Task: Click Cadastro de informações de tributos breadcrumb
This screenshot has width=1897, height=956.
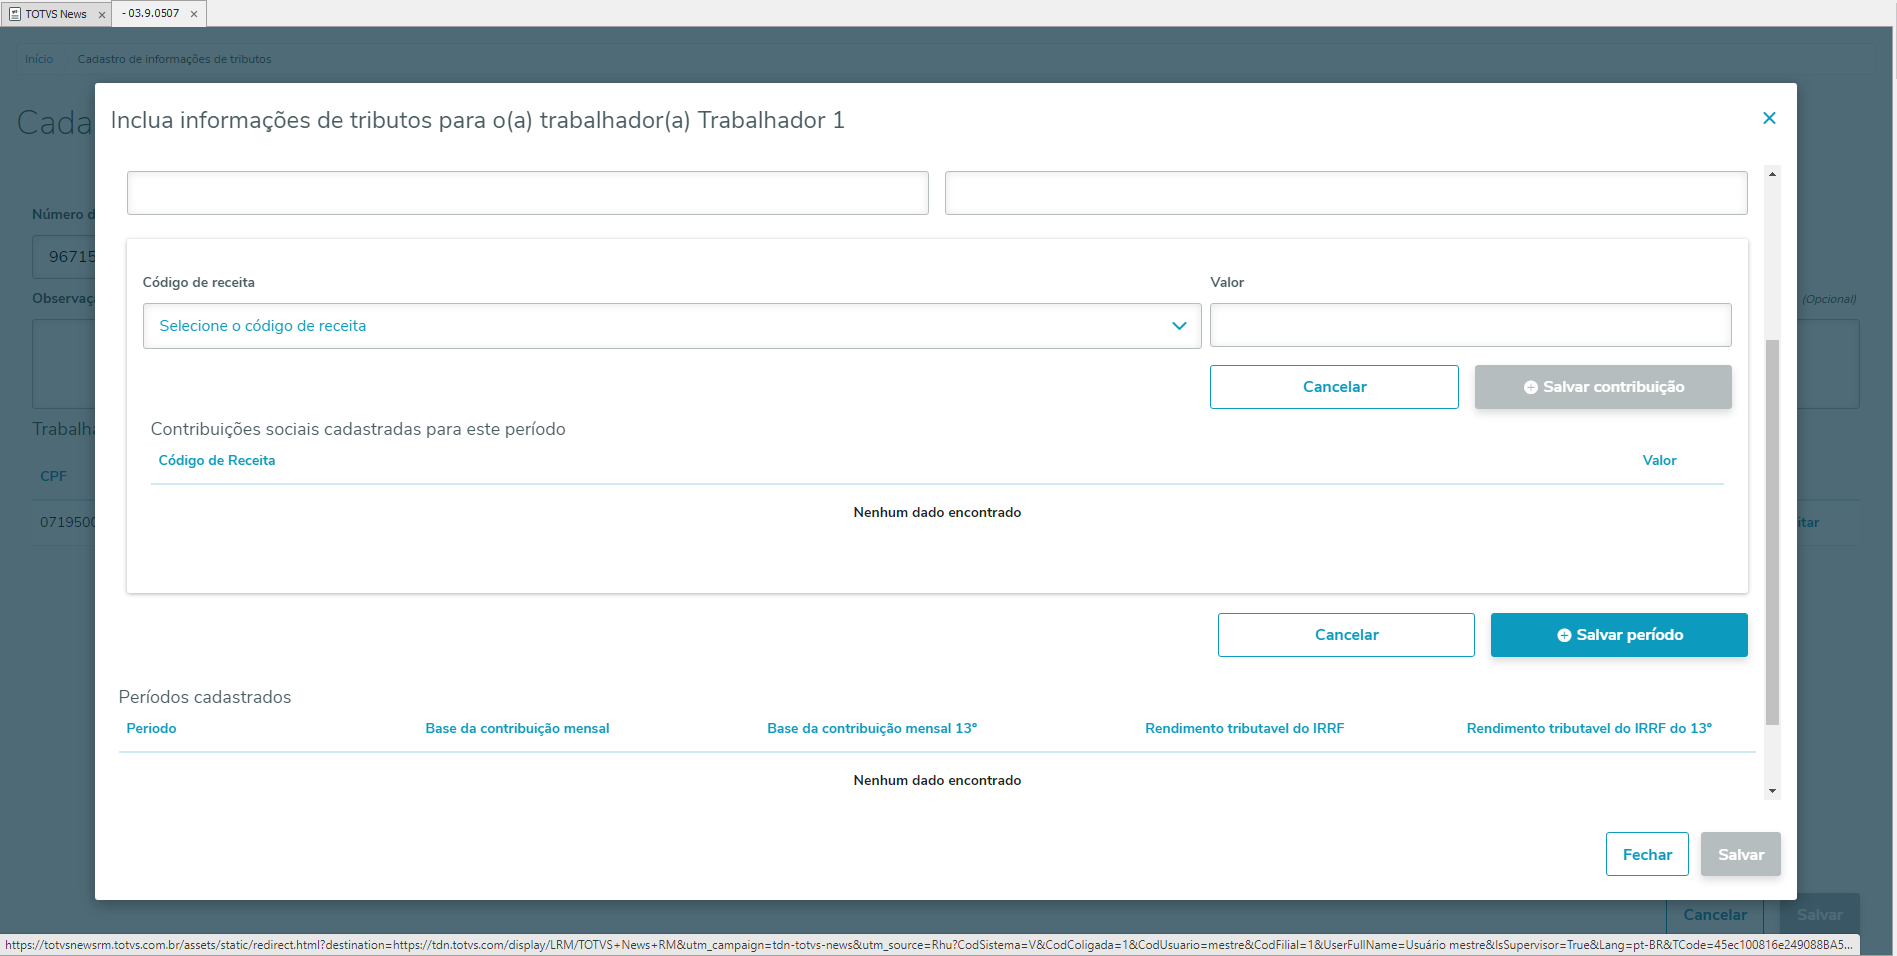Action: point(174,59)
